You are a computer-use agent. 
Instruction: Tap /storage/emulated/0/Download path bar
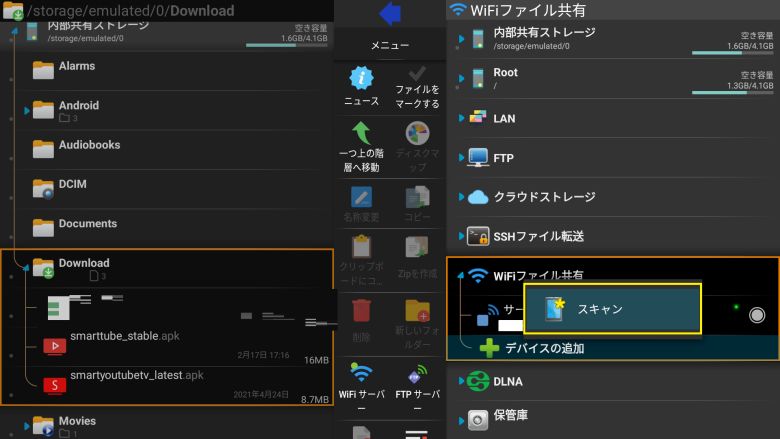pyautogui.click(x=167, y=10)
